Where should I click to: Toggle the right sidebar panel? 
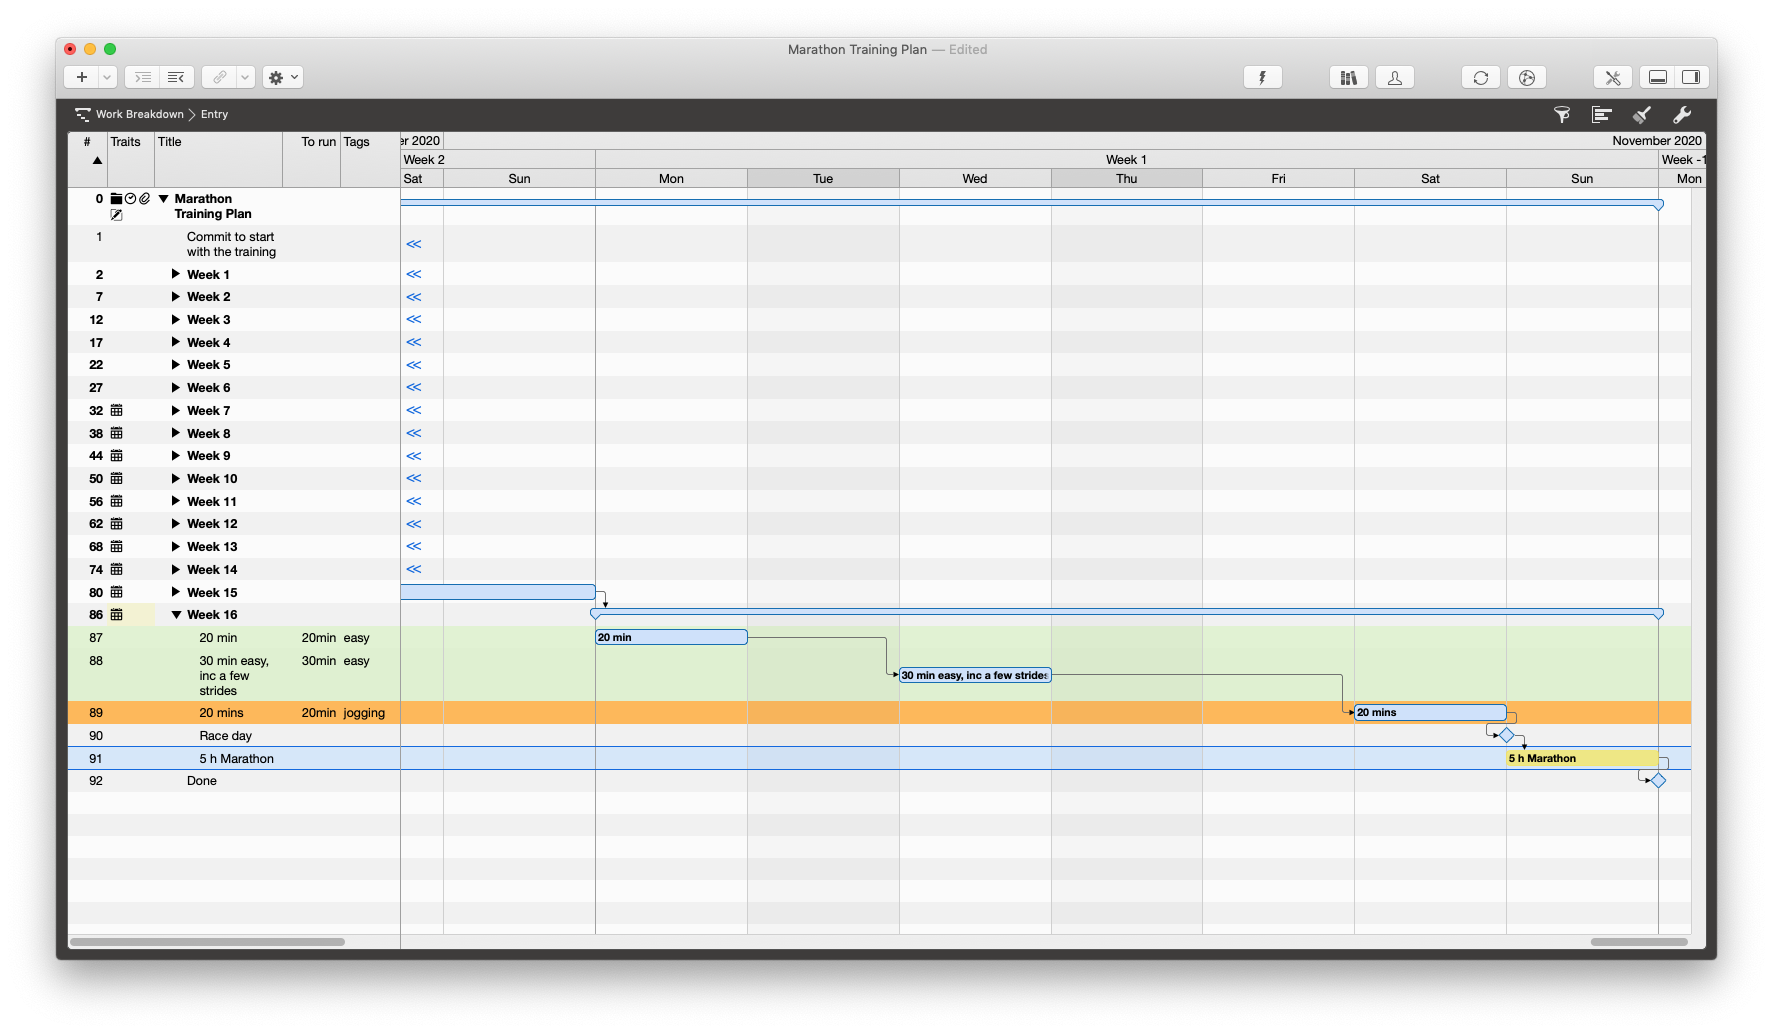pos(1691,77)
